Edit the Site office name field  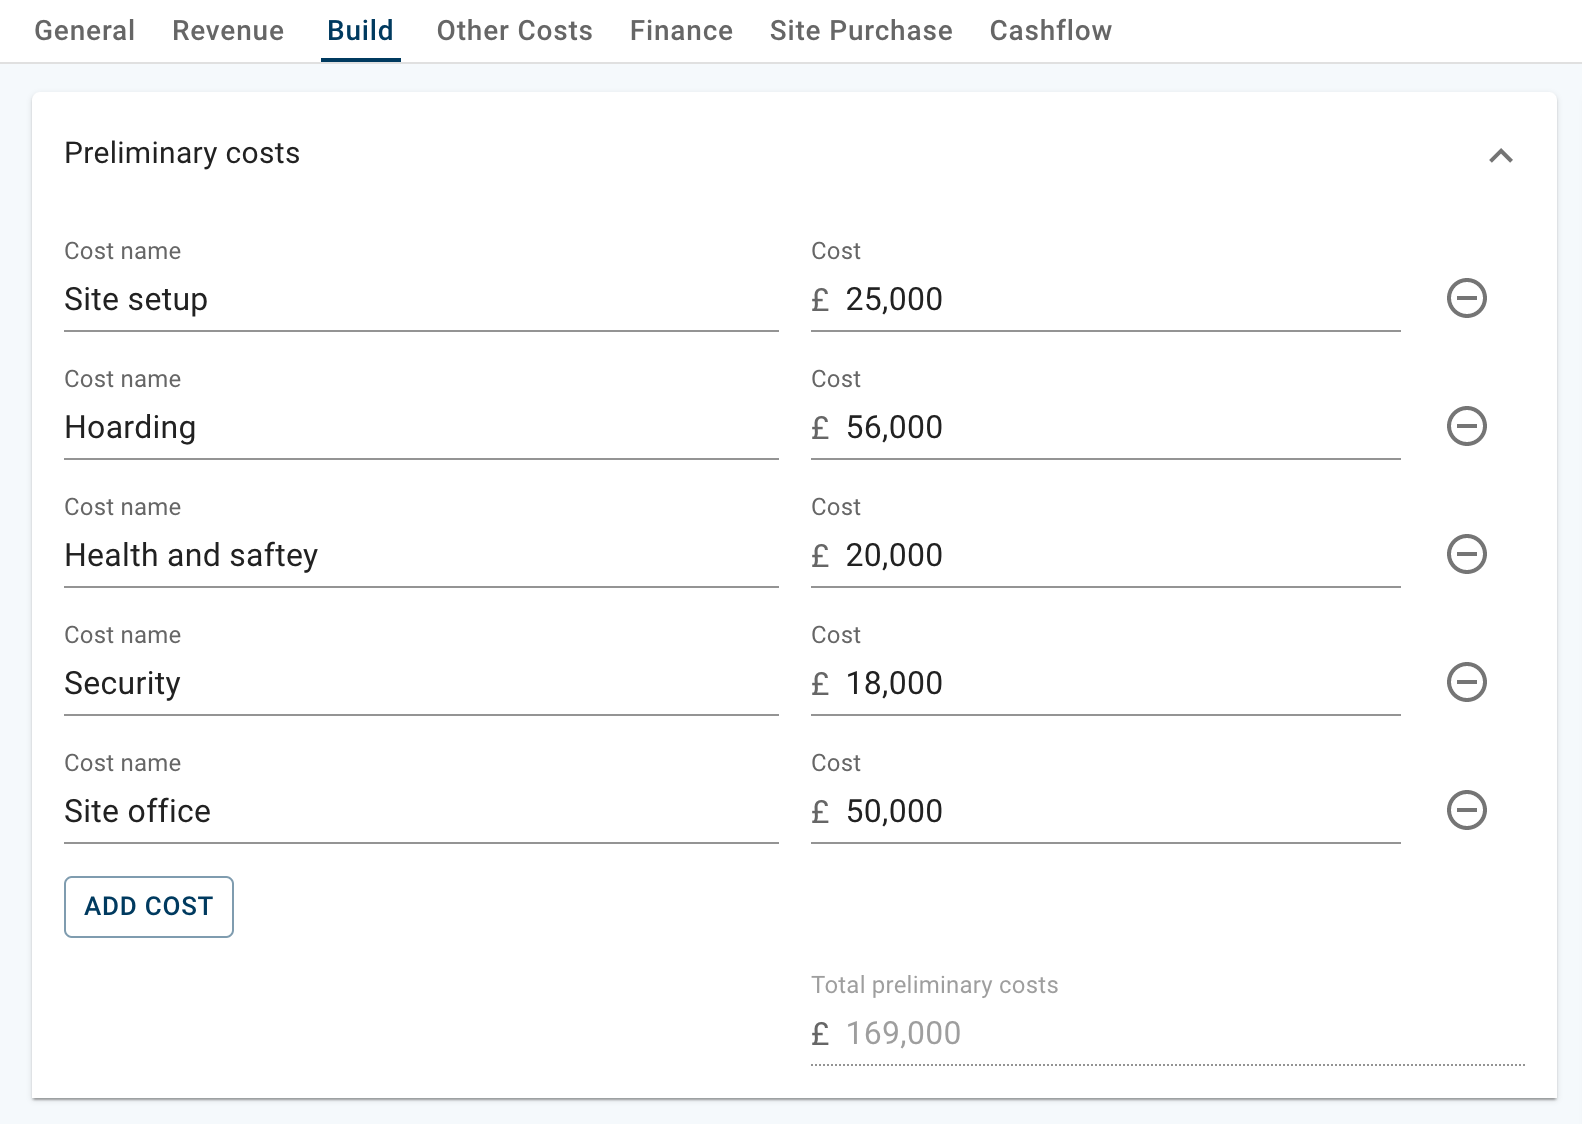(421, 811)
